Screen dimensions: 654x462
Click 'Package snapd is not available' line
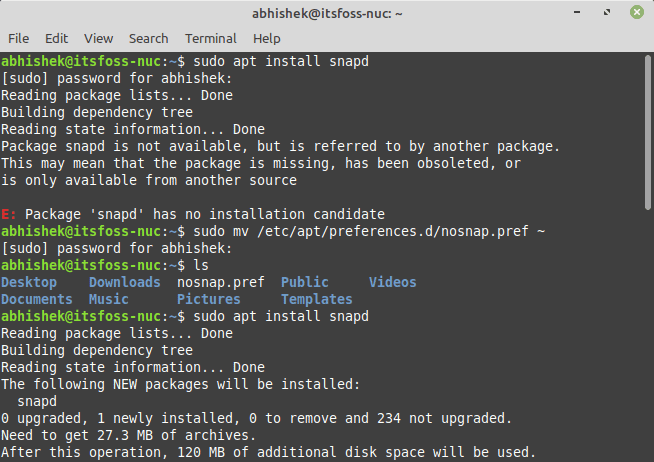click(280, 146)
